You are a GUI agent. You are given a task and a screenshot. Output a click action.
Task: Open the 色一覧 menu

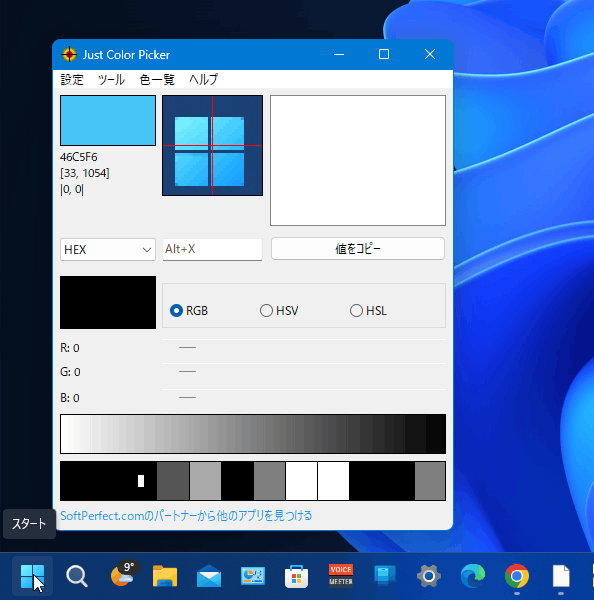click(157, 79)
